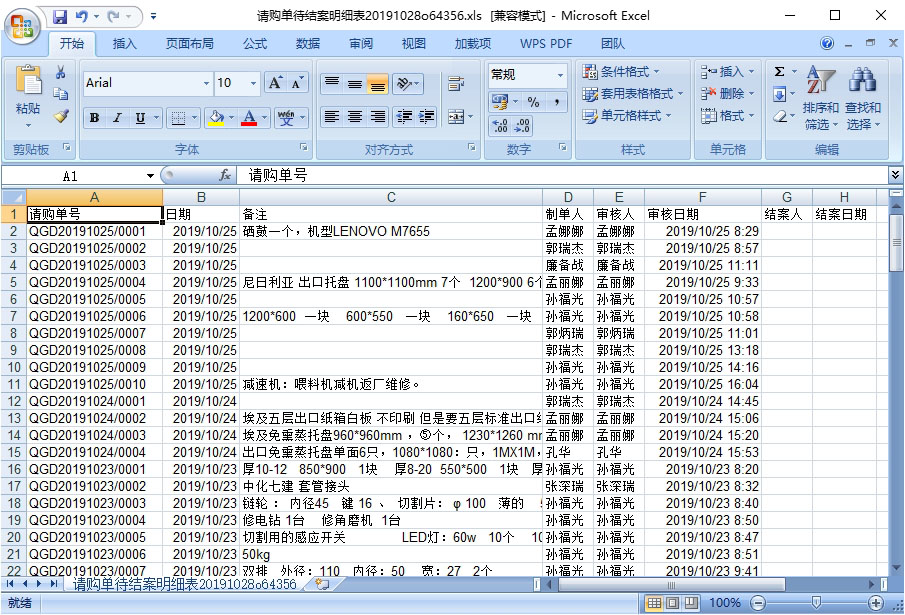Click the Format Painter brush icon
905x615 pixels.
click(x=61, y=116)
